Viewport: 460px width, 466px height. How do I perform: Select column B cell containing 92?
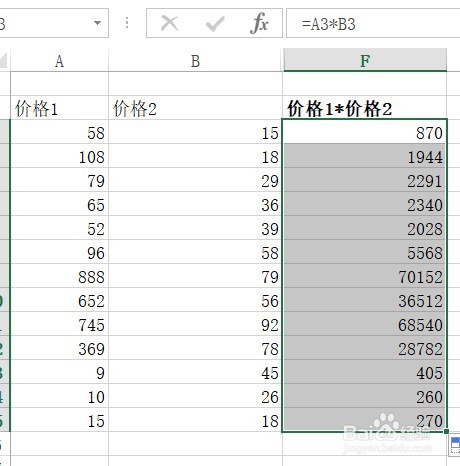click(x=195, y=324)
